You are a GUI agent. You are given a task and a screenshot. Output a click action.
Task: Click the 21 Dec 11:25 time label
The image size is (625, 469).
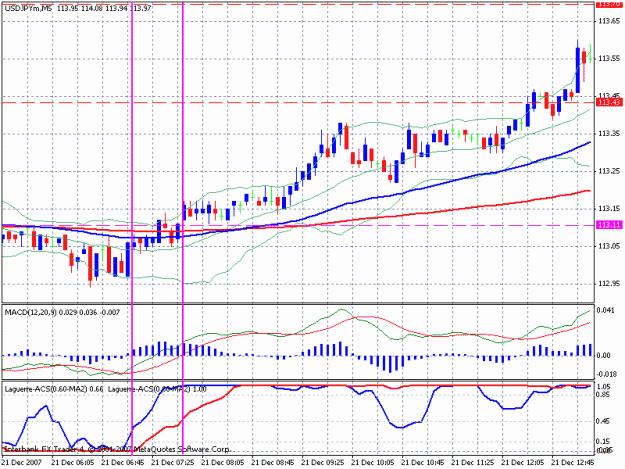[473, 462]
